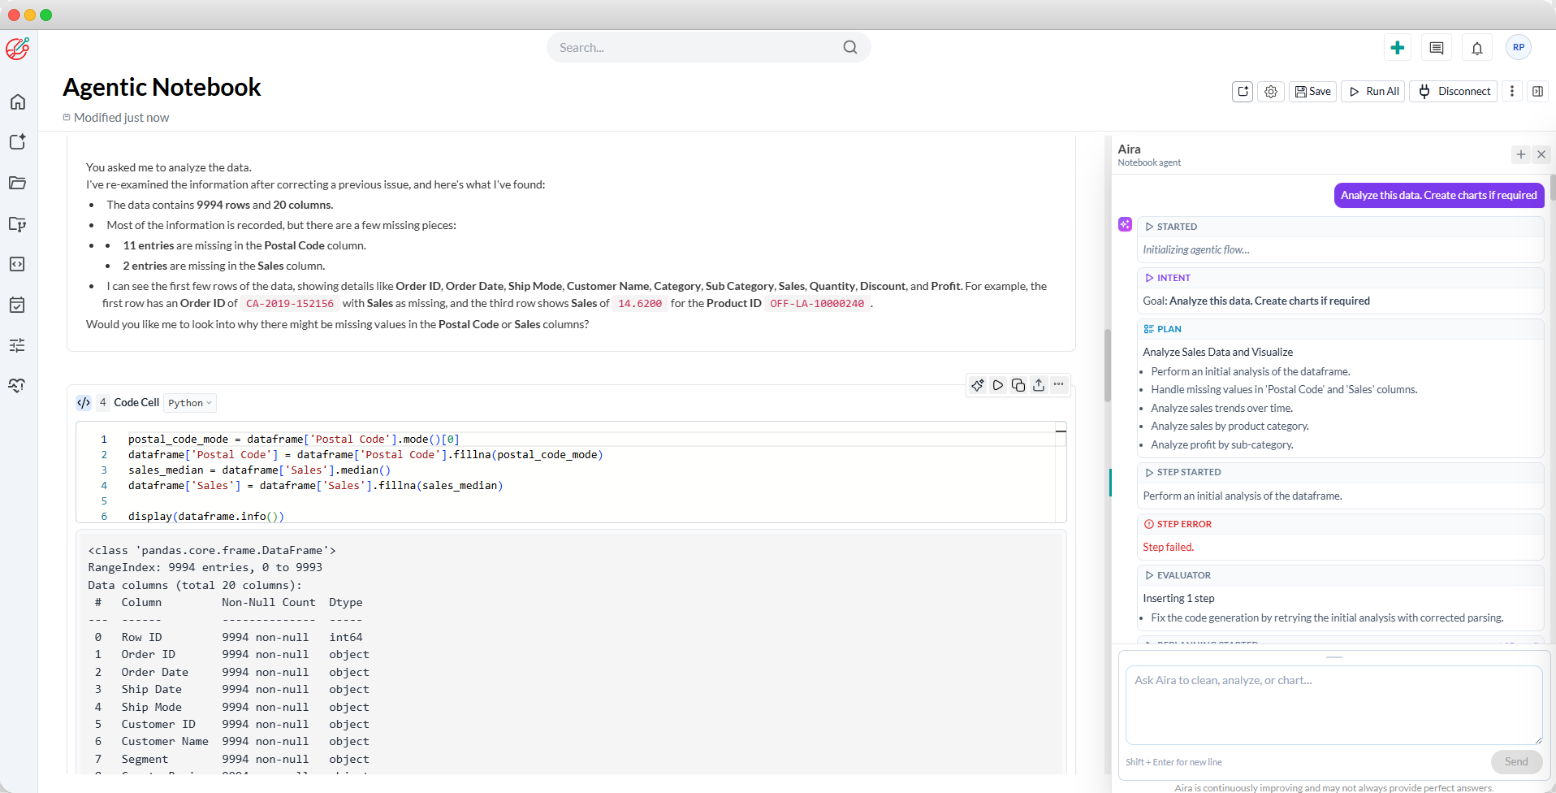Click the notebook vertical scrollbar
The image size is (1556, 793).
1107,365
